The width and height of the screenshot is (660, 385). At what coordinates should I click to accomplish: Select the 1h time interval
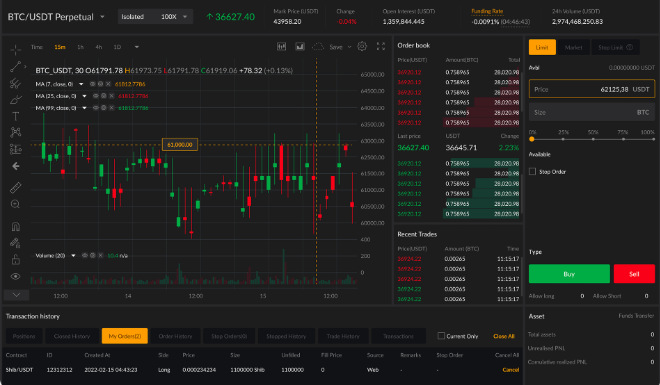tap(80, 47)
